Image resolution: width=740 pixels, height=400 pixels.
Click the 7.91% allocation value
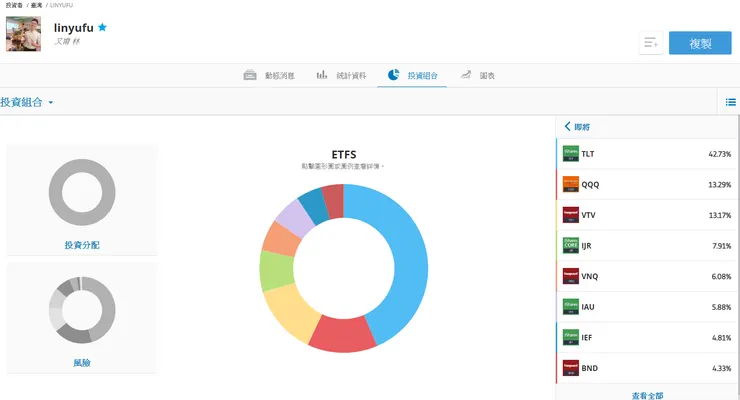721,246
